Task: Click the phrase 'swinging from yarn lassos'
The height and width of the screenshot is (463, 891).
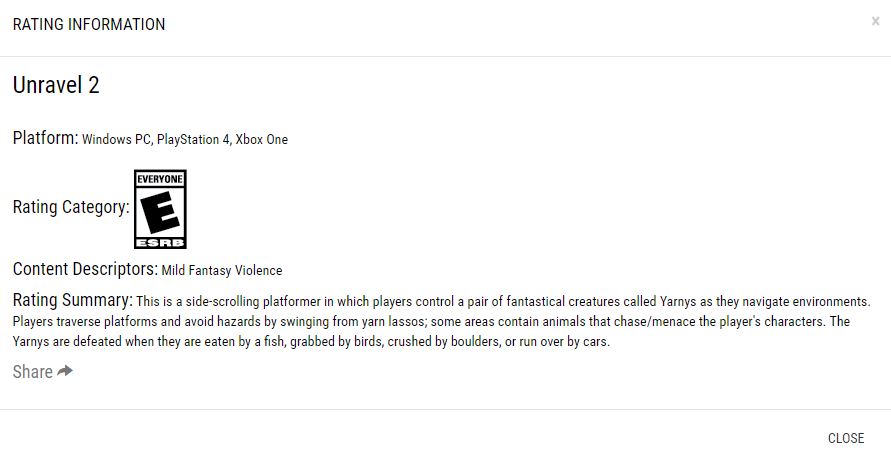Action: (352, 322)
